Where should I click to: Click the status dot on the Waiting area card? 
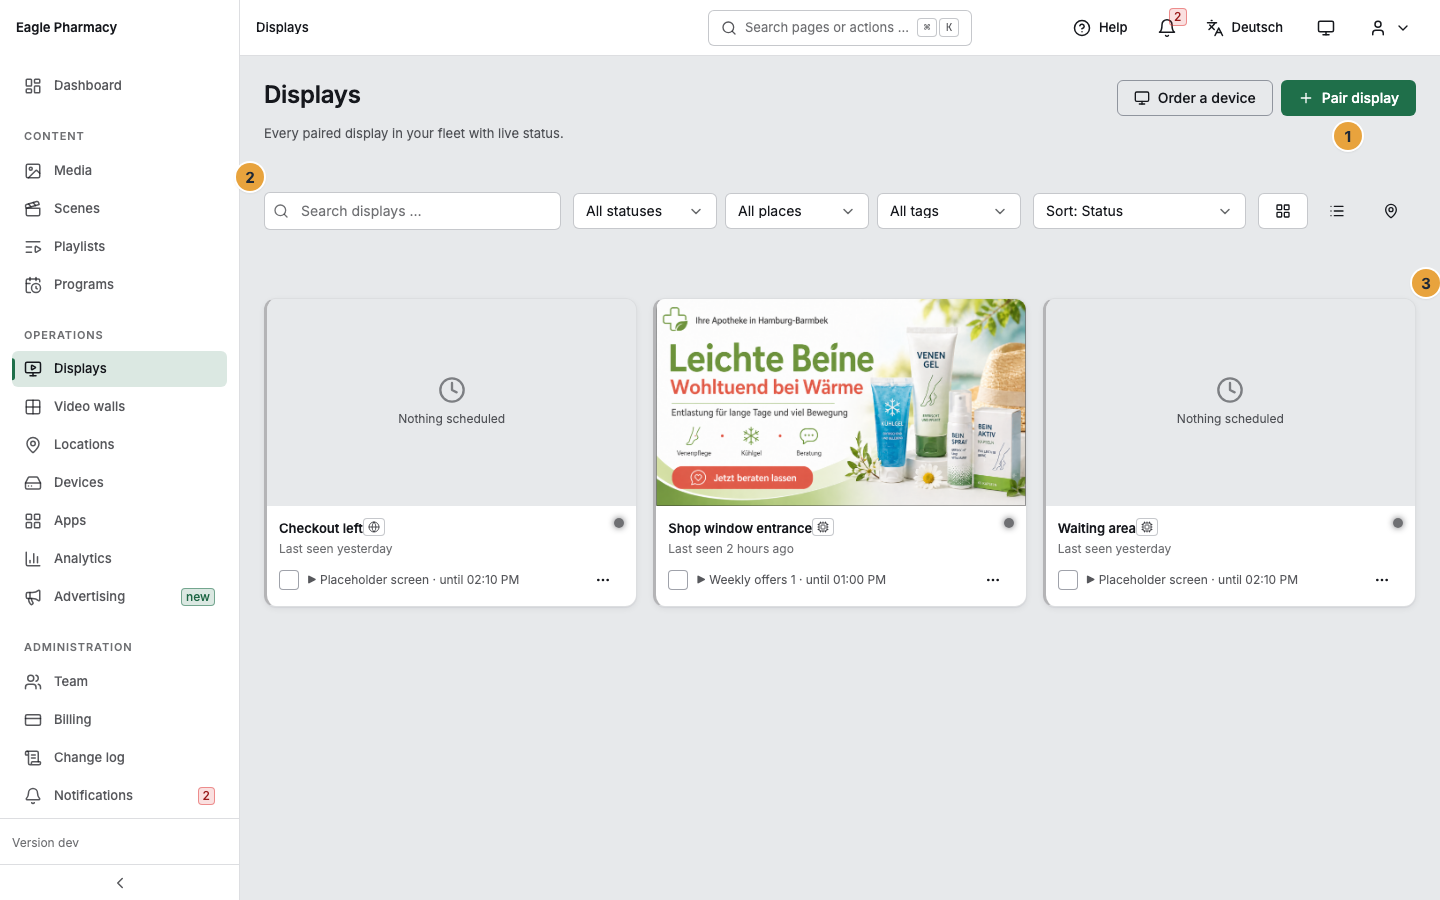[1398, 523]
